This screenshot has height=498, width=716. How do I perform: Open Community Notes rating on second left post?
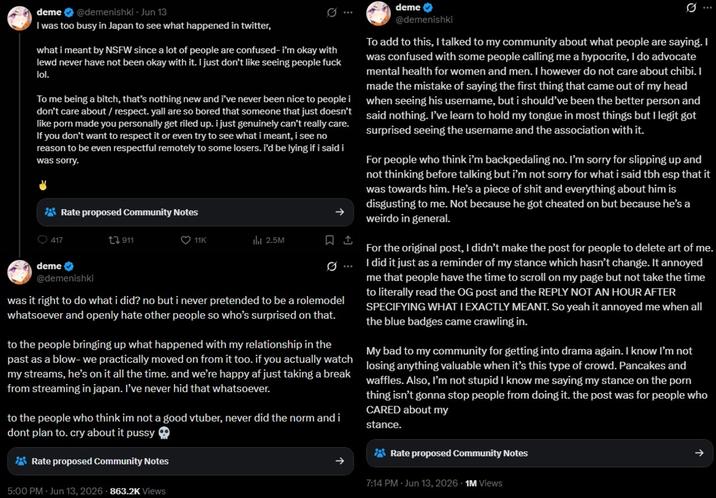point(180,461)
